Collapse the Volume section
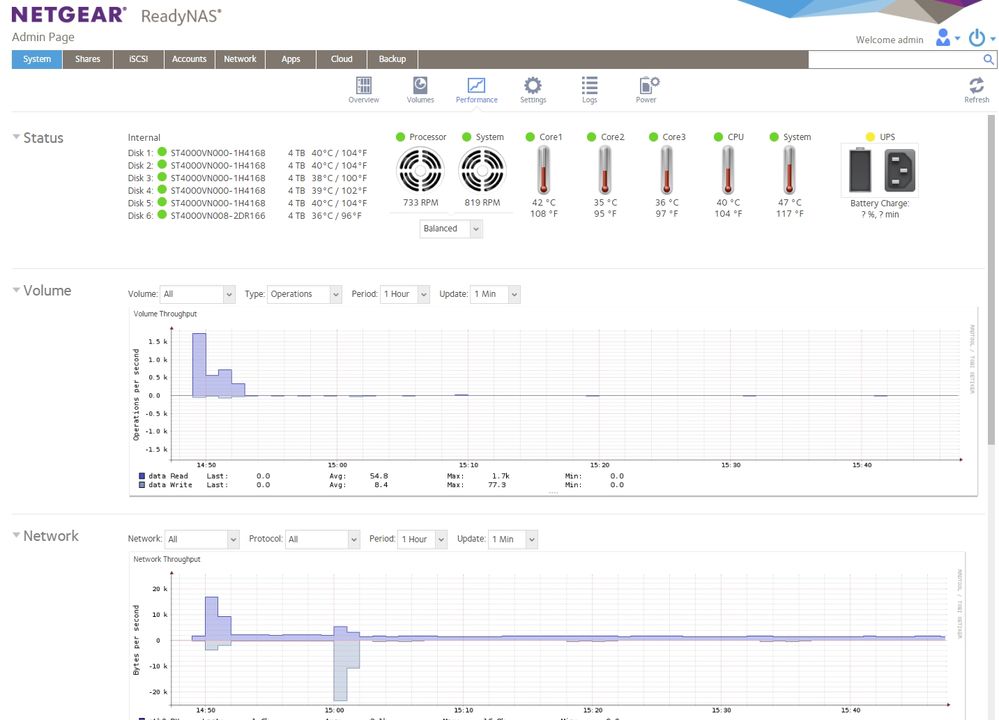 (x=16, y=290)
